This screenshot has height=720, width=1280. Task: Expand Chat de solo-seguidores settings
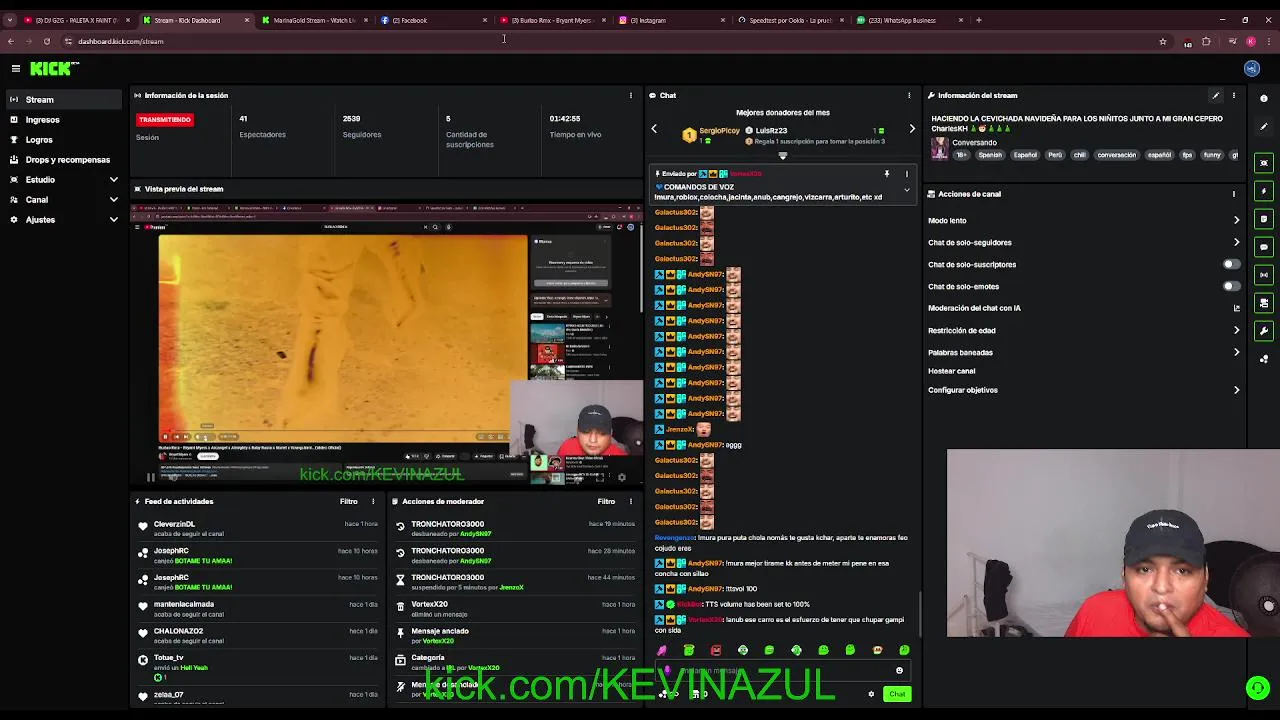(1236, 242)
